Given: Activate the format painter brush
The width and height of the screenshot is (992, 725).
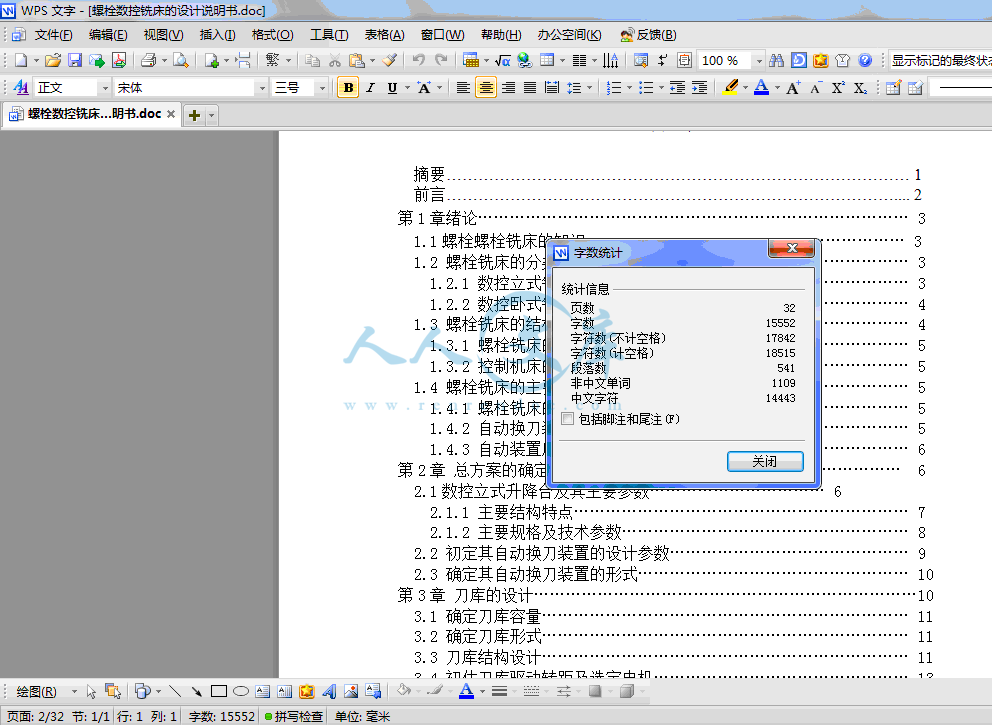Looking at the screenshot, I should pyautogui.click(x=390, y=60).
